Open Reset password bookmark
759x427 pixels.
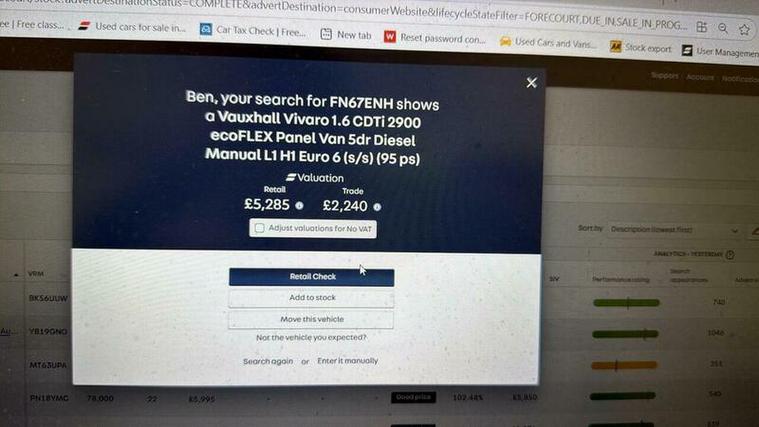435,38
